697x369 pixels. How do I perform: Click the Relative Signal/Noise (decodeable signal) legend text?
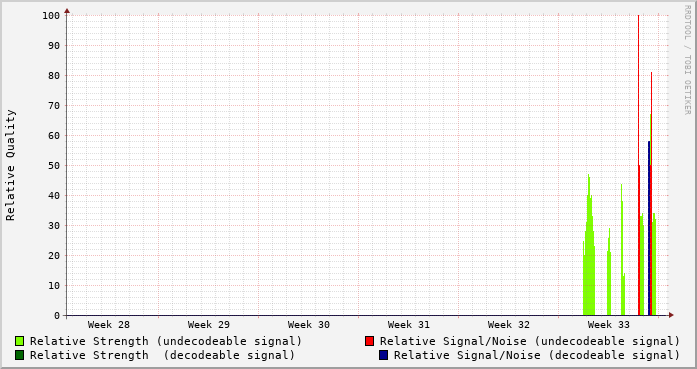[x=537, y=355]
